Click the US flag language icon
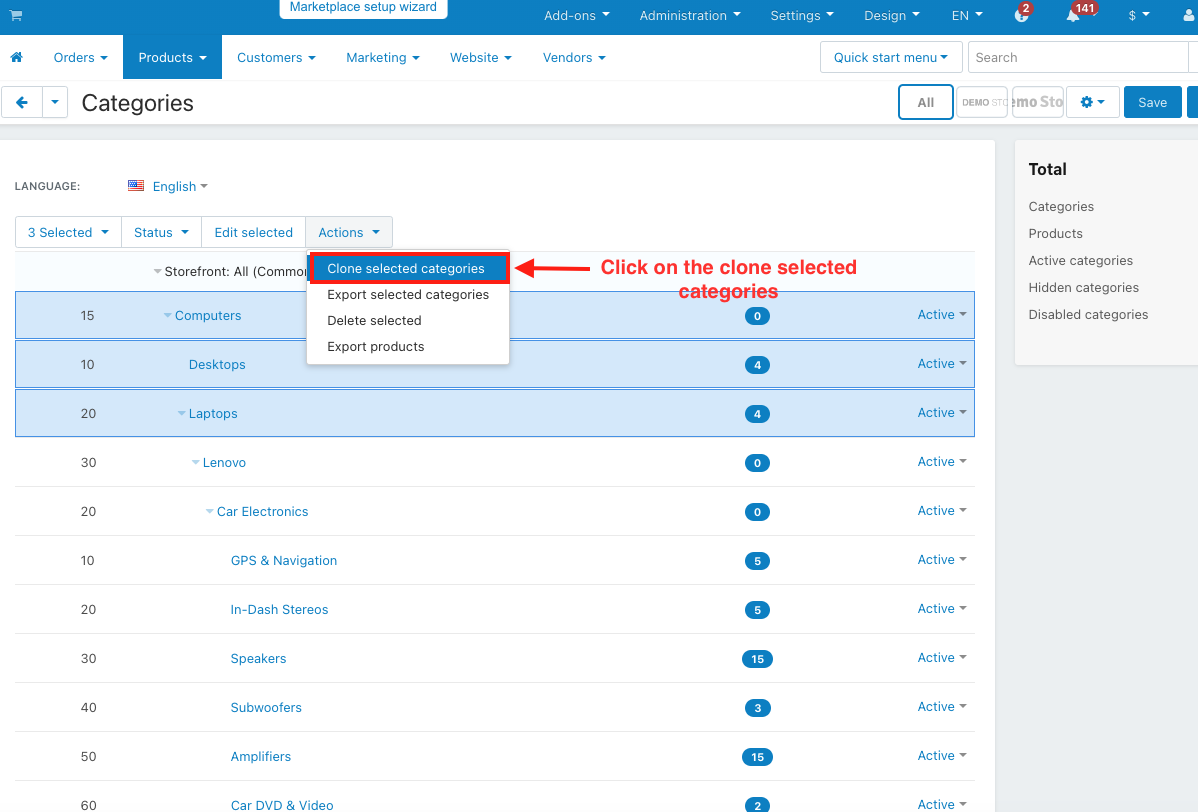The image size is (1198, 812). pyautogui.click(x=136, y=186)
